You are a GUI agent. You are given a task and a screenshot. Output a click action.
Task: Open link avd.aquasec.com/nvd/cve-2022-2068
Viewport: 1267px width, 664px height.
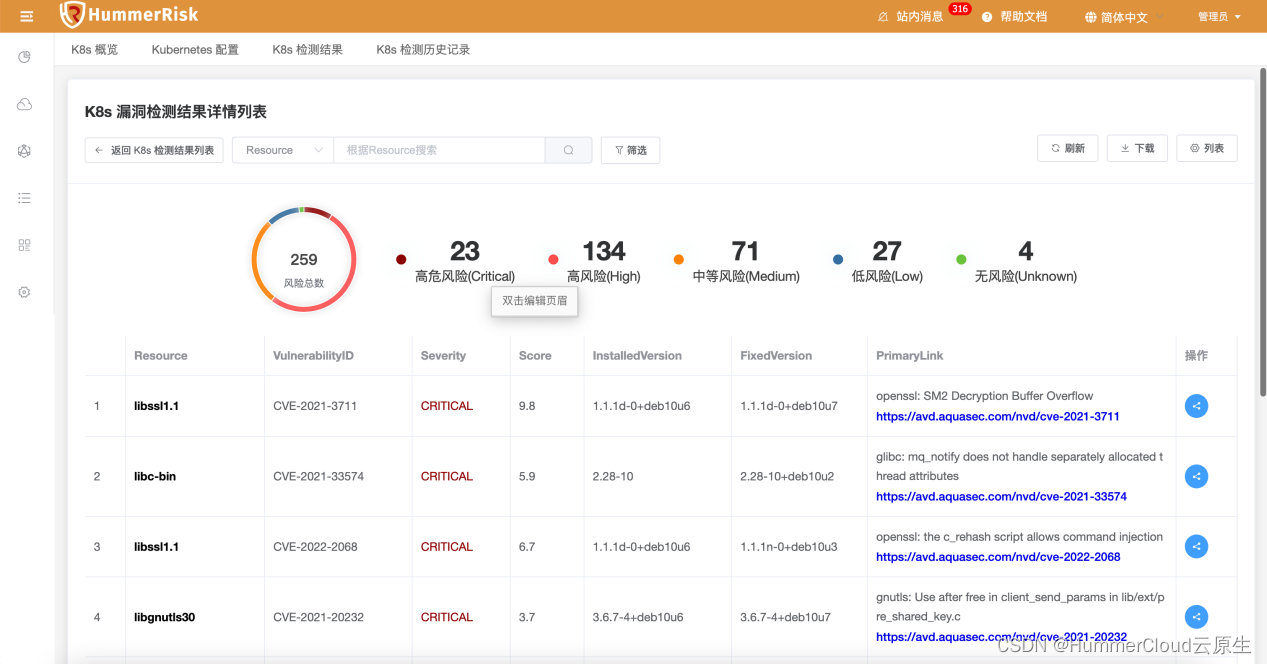[x=998, y=557]
